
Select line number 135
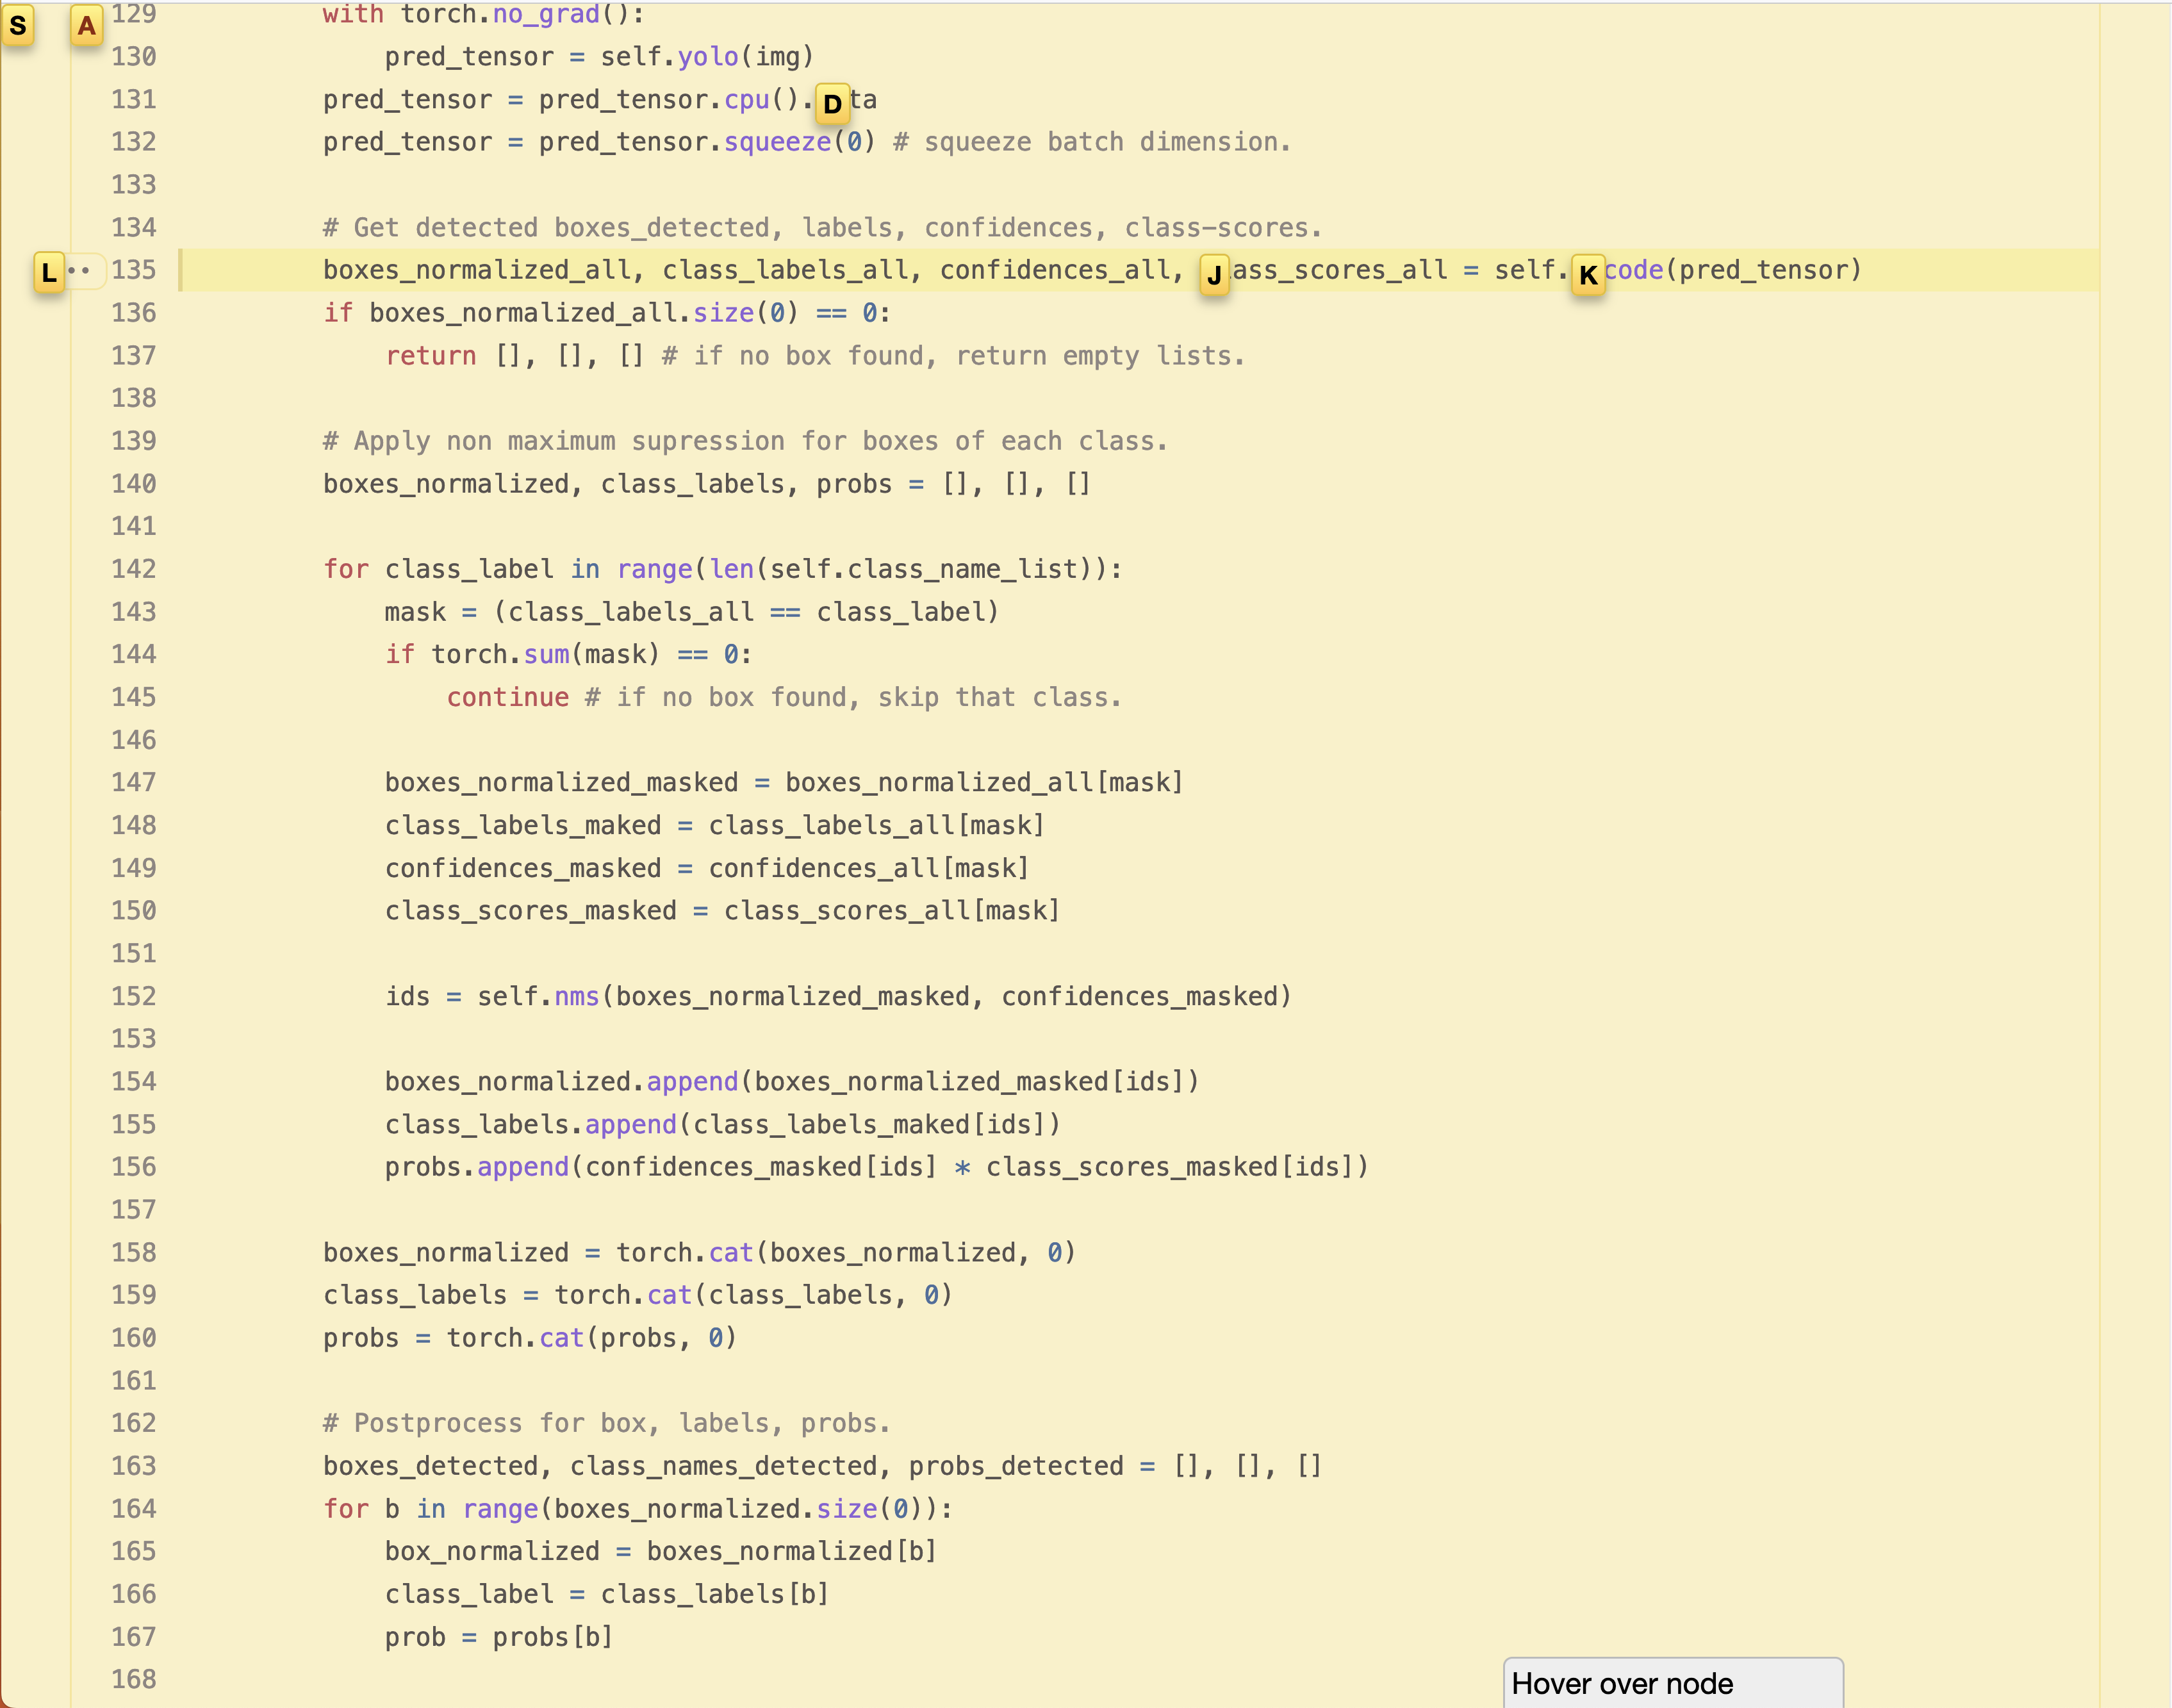click(134, 270)
